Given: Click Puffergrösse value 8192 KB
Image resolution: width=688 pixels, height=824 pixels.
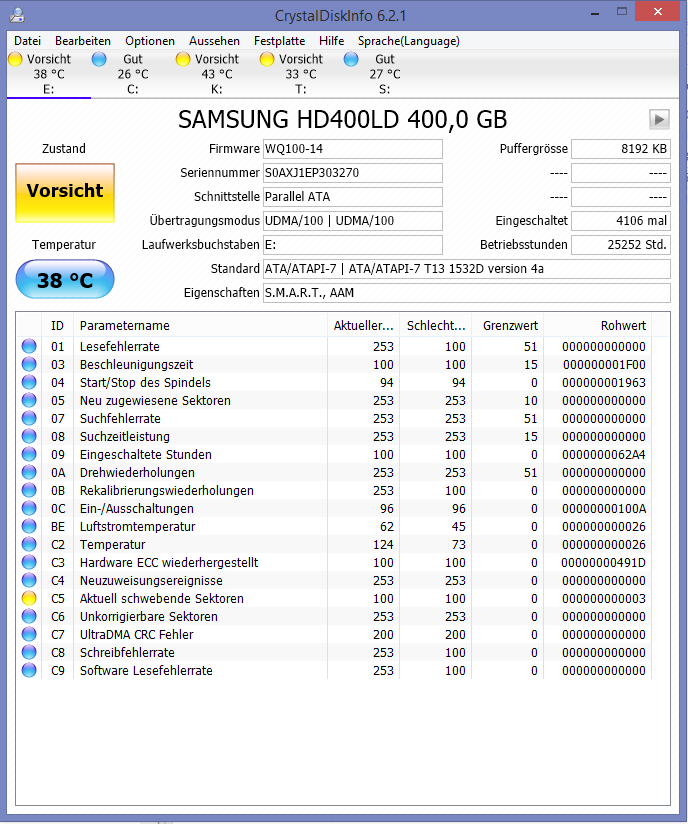Looking at the screenshot, I should pyautogui.click(x=621, y=149).
